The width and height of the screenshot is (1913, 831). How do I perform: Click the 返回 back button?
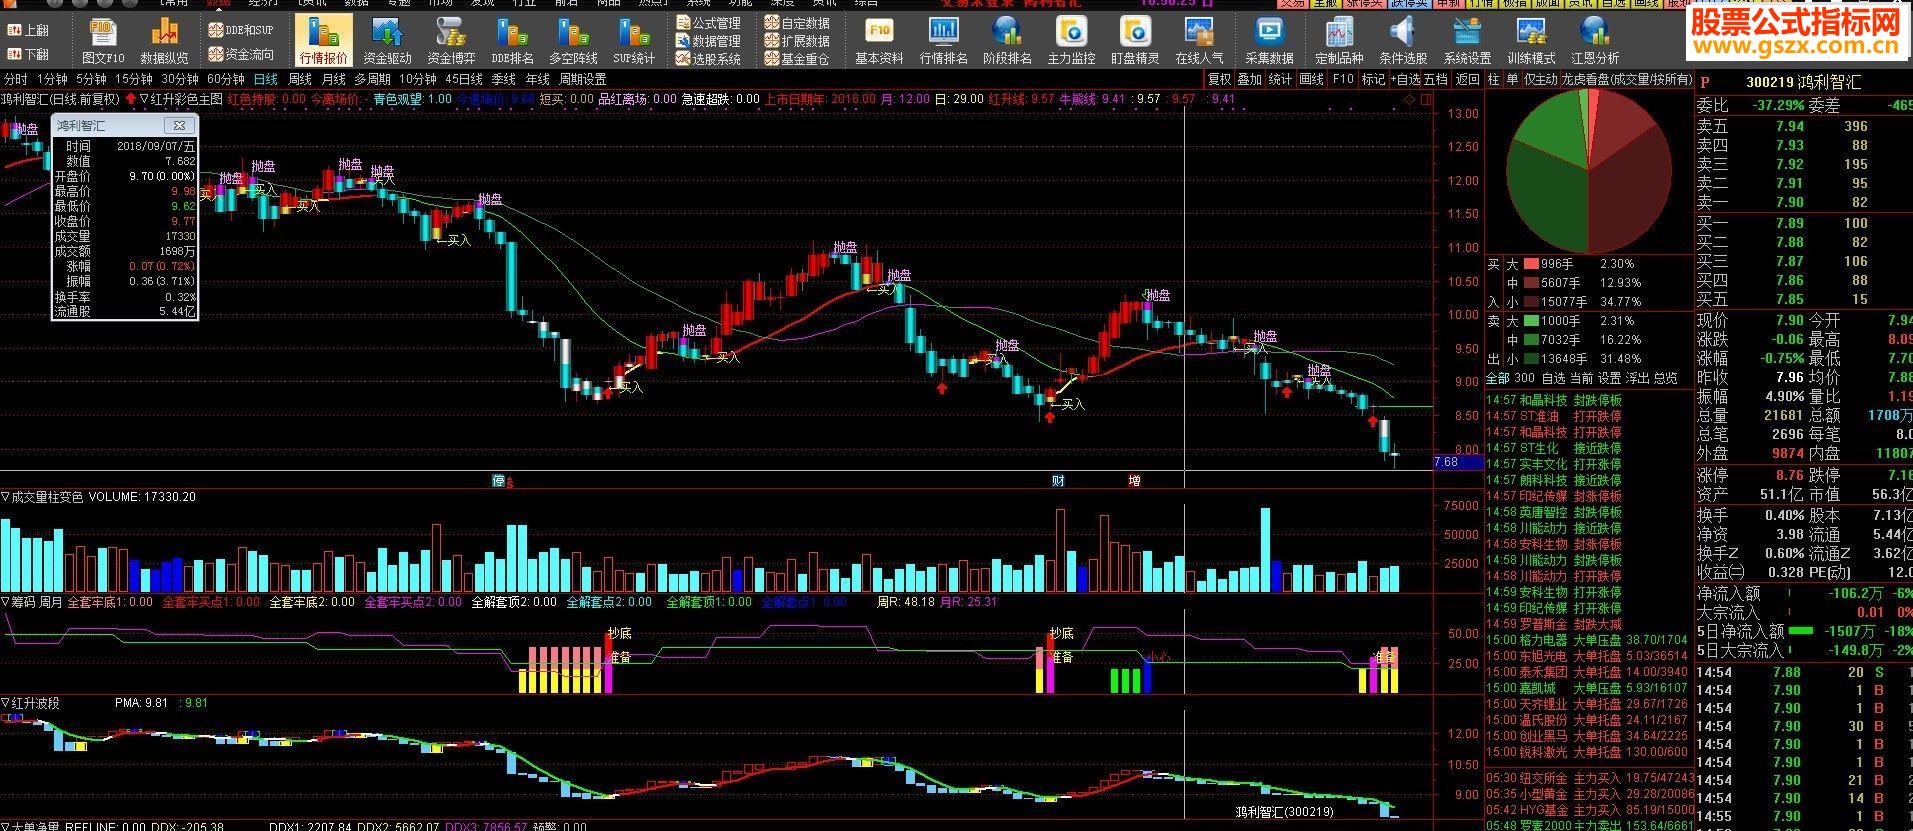(1467, 79)
